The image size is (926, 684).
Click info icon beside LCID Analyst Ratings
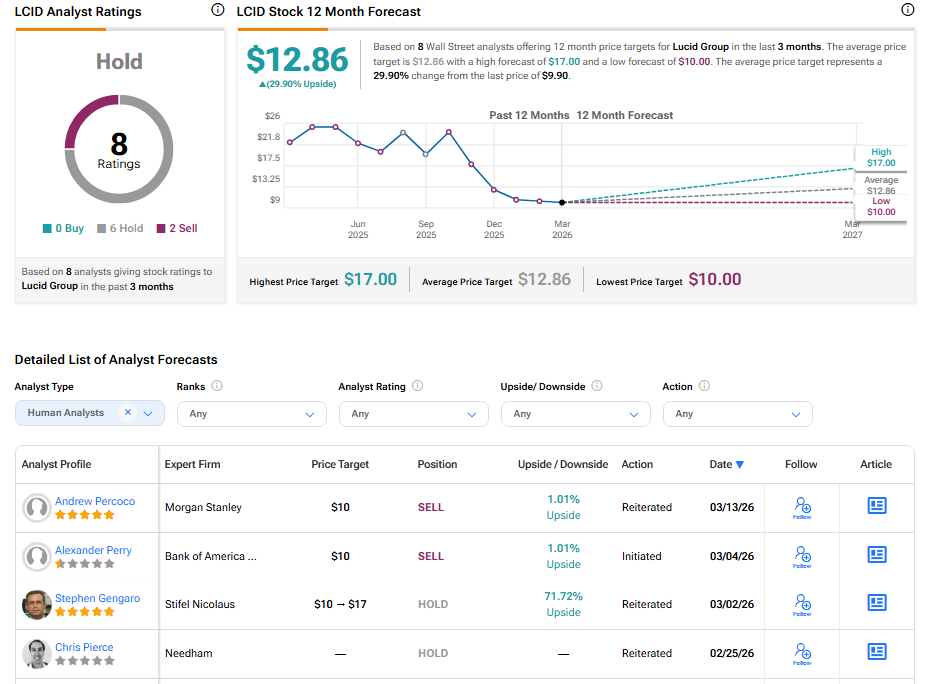pos(218,10)
